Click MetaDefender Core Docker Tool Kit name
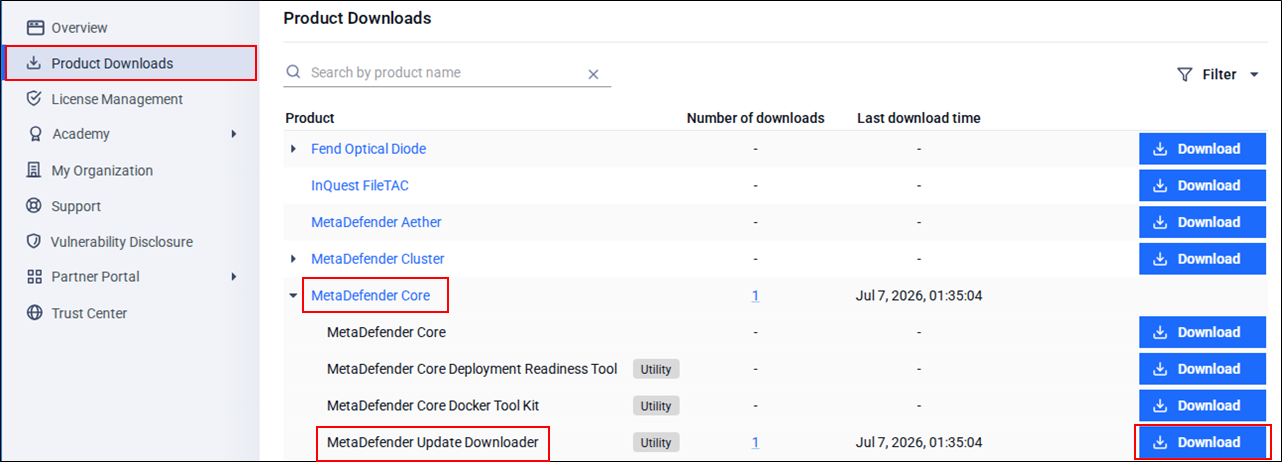This screenshot has height=462, width=1282. point(434,406)
